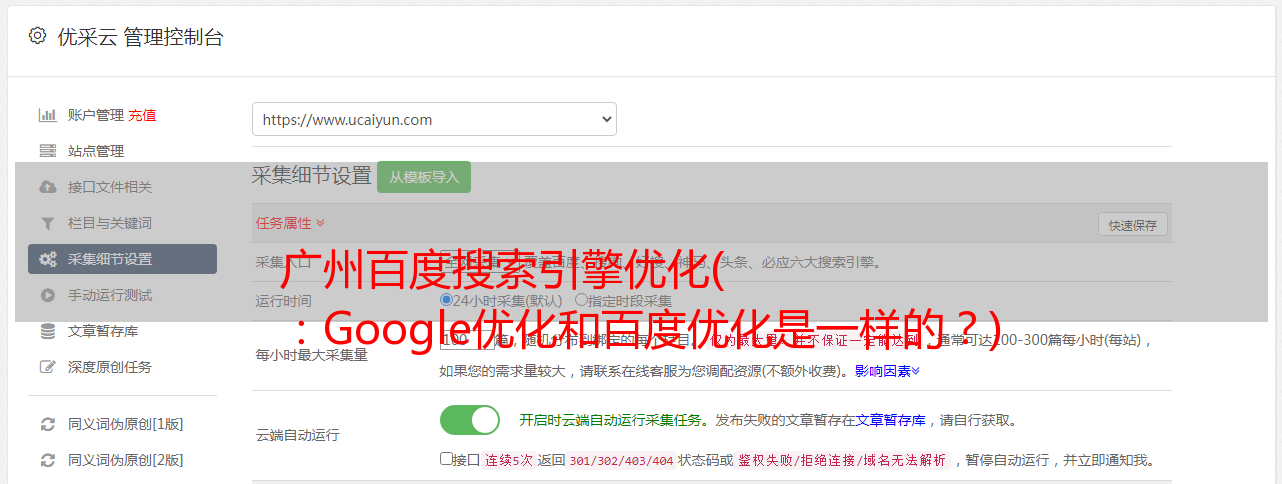Click the refresh icon beside 同义词伪原创[1版]
The image size is (1282, 484).
(x=47, y=424)
